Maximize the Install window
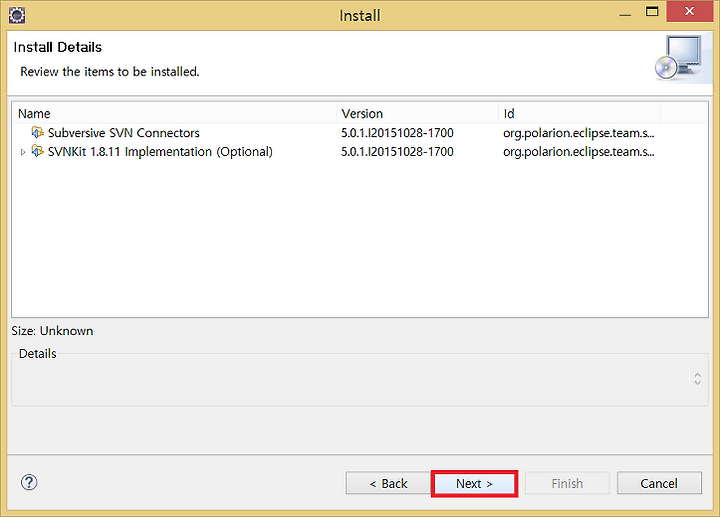 point(652,12)
